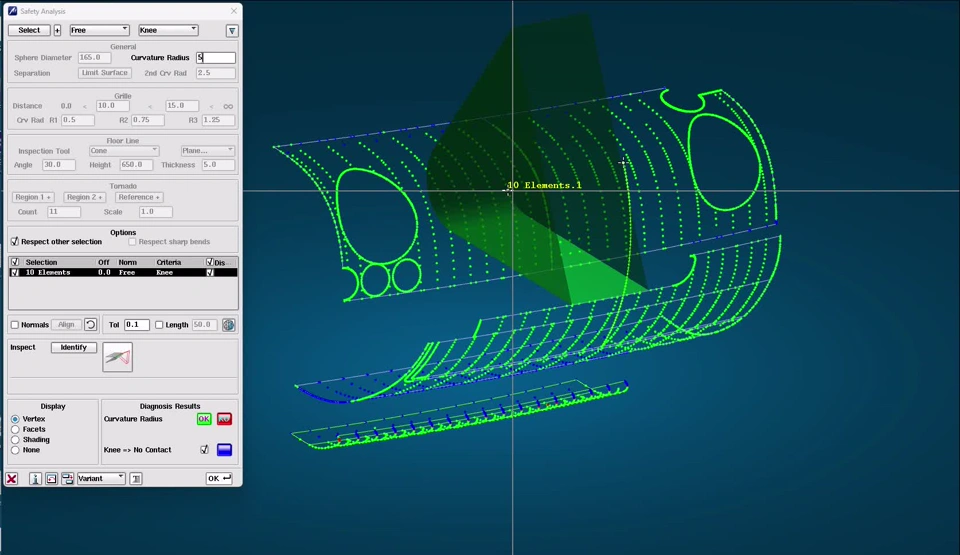
Task: Click the Criteria column header
Action: tap(168, 262)
